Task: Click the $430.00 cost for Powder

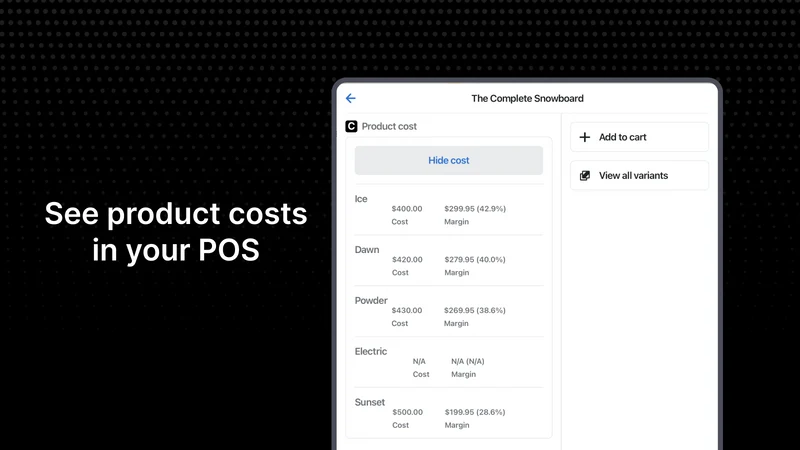Action: 407,310
